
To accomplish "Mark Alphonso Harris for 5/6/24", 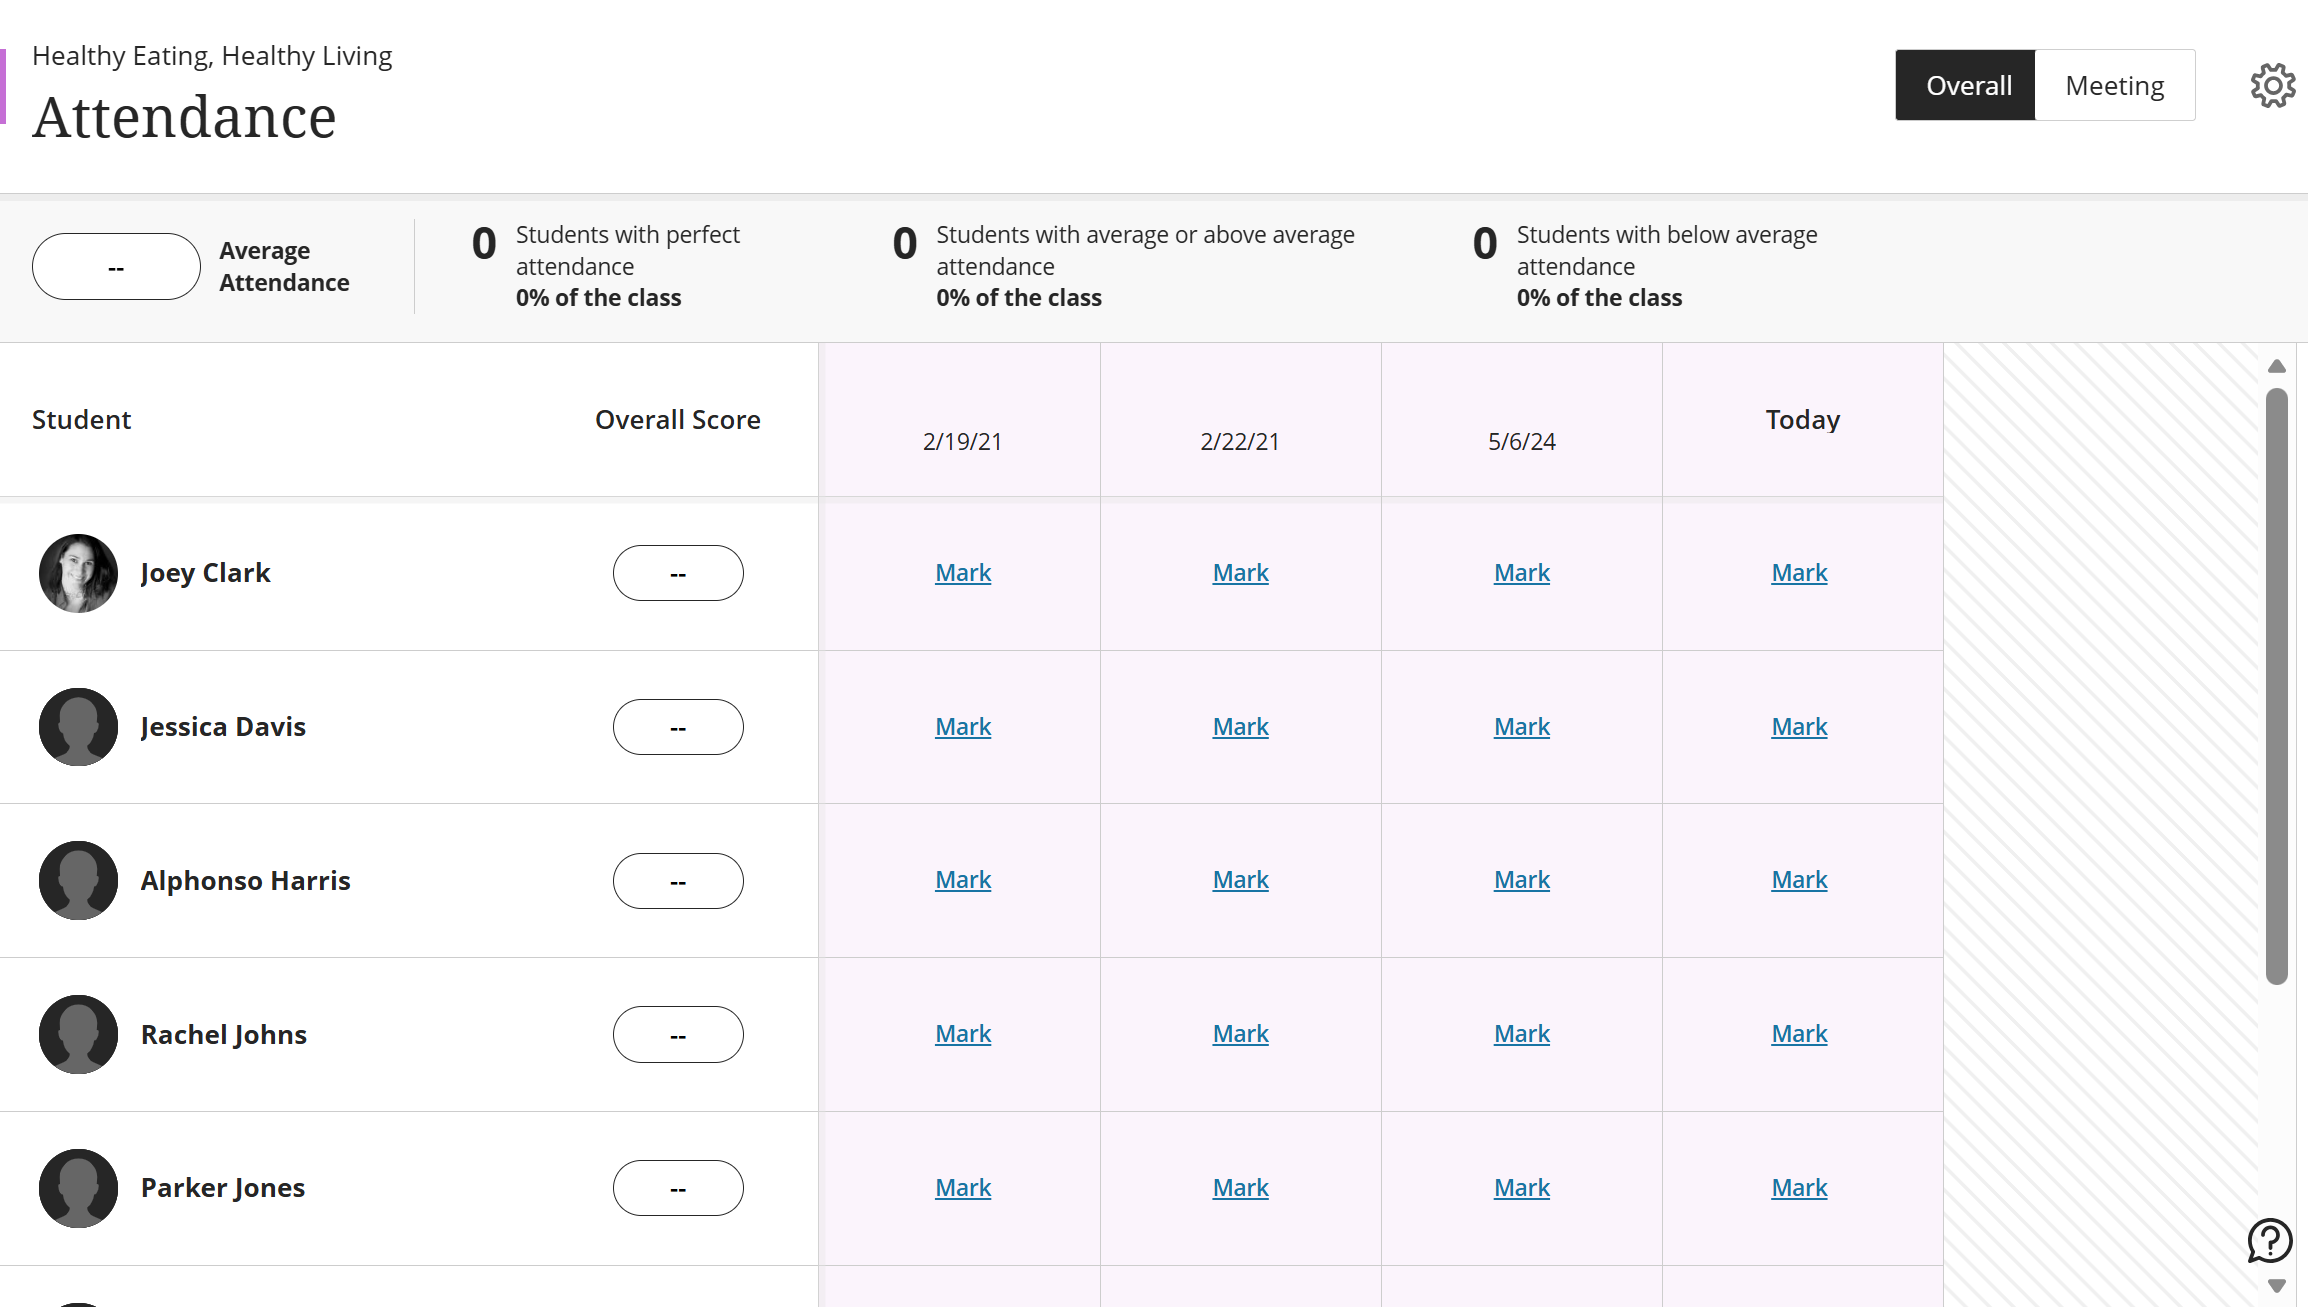I will coord(1521,880).
